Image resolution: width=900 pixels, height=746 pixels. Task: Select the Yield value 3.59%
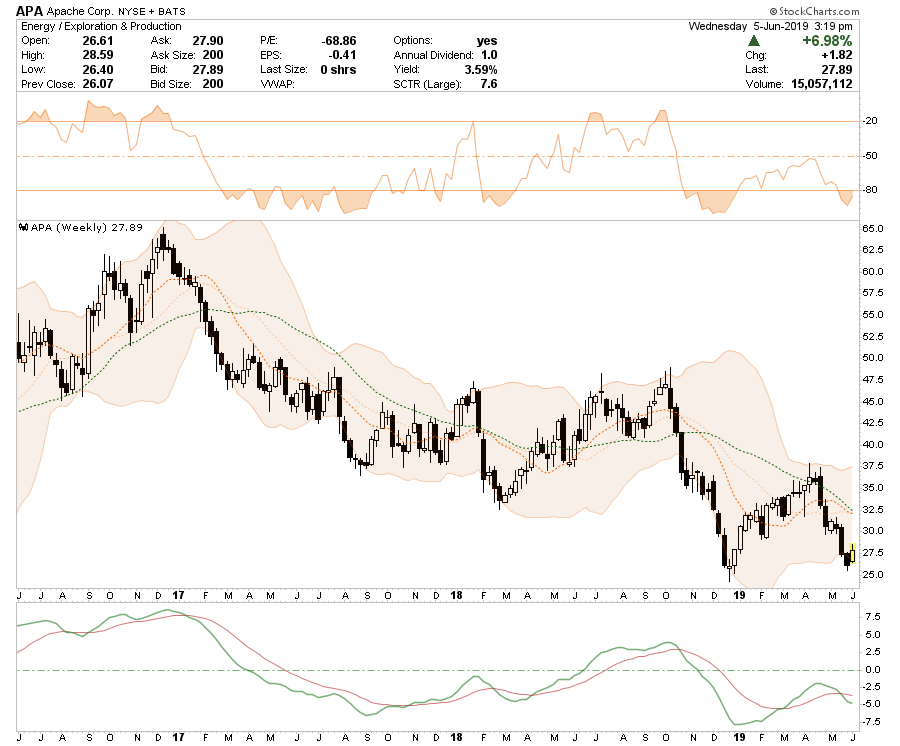point(481,69)
